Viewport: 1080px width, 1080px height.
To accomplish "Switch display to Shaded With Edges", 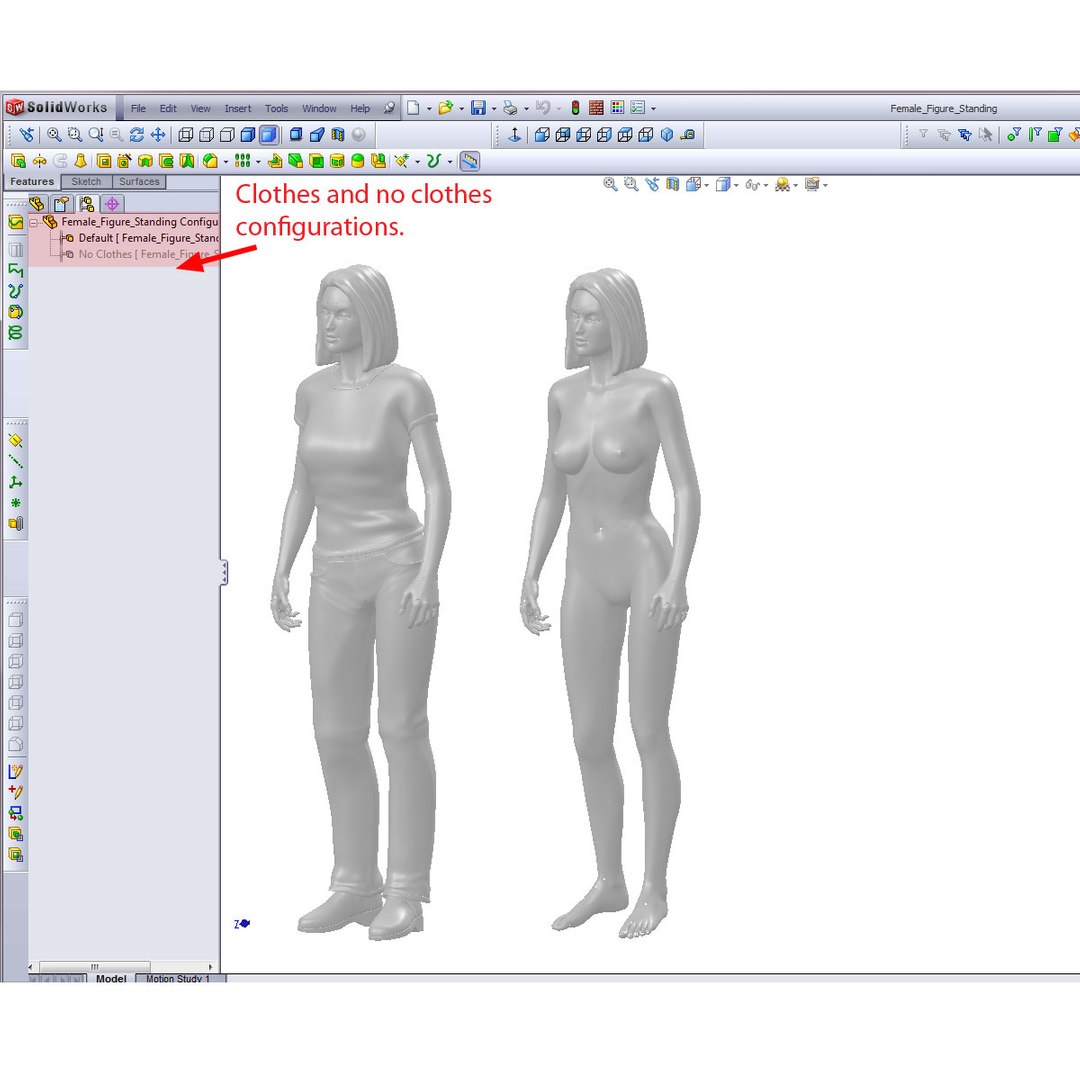I will pos(247,135).
